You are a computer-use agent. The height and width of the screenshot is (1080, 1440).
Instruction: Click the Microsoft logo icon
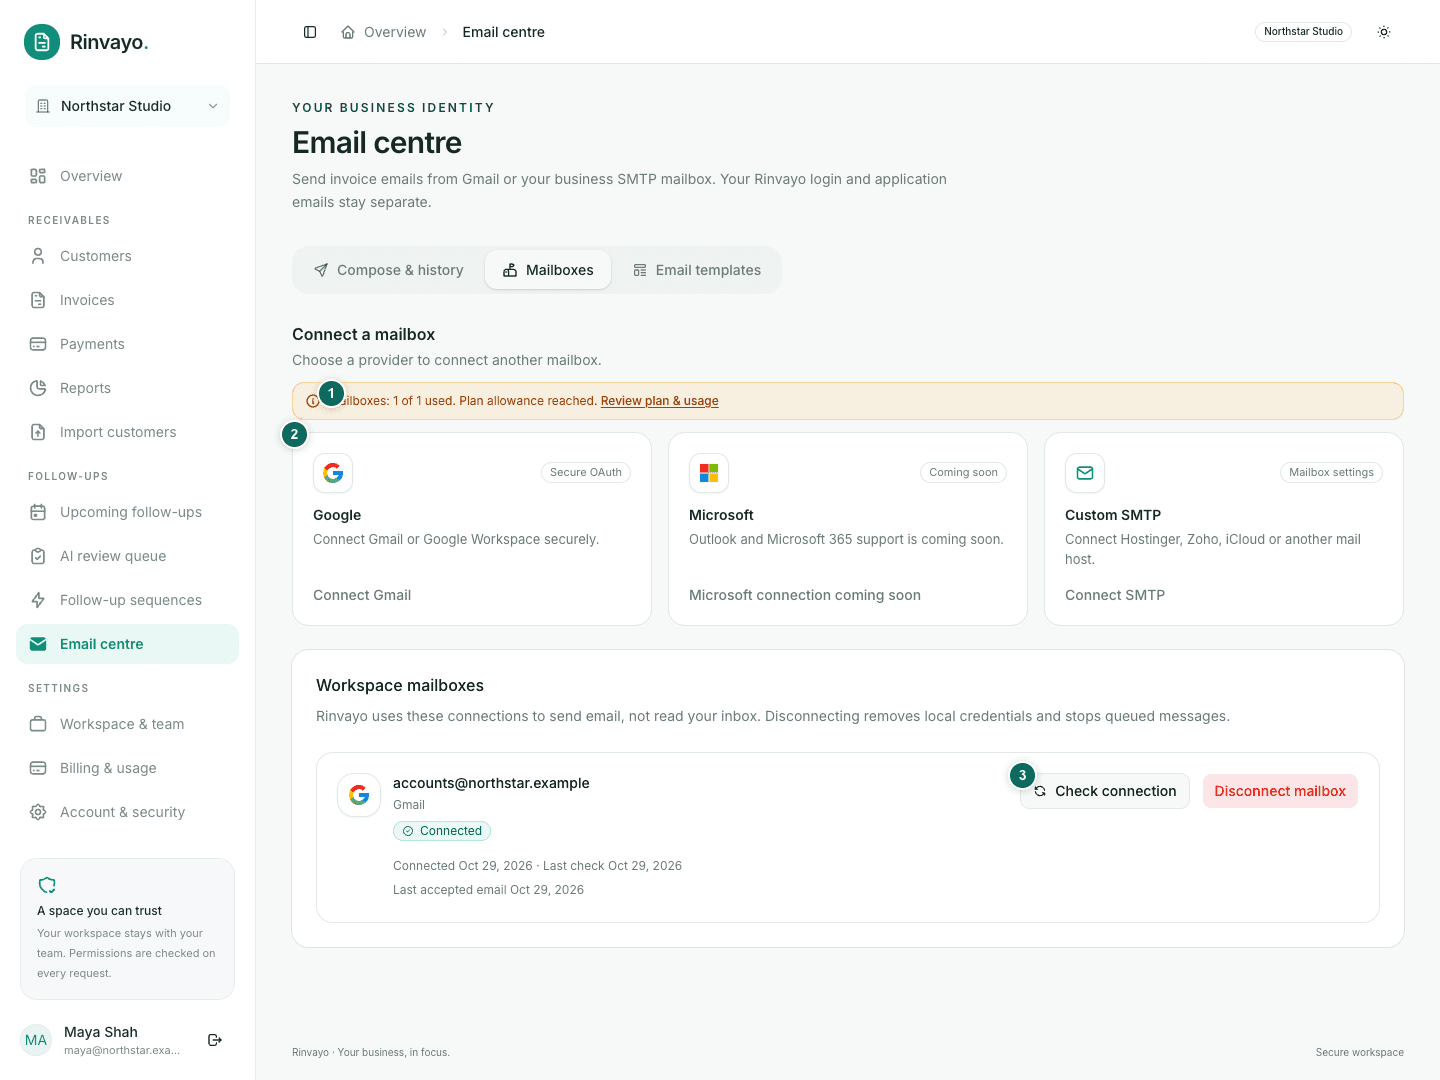(709, 473)
